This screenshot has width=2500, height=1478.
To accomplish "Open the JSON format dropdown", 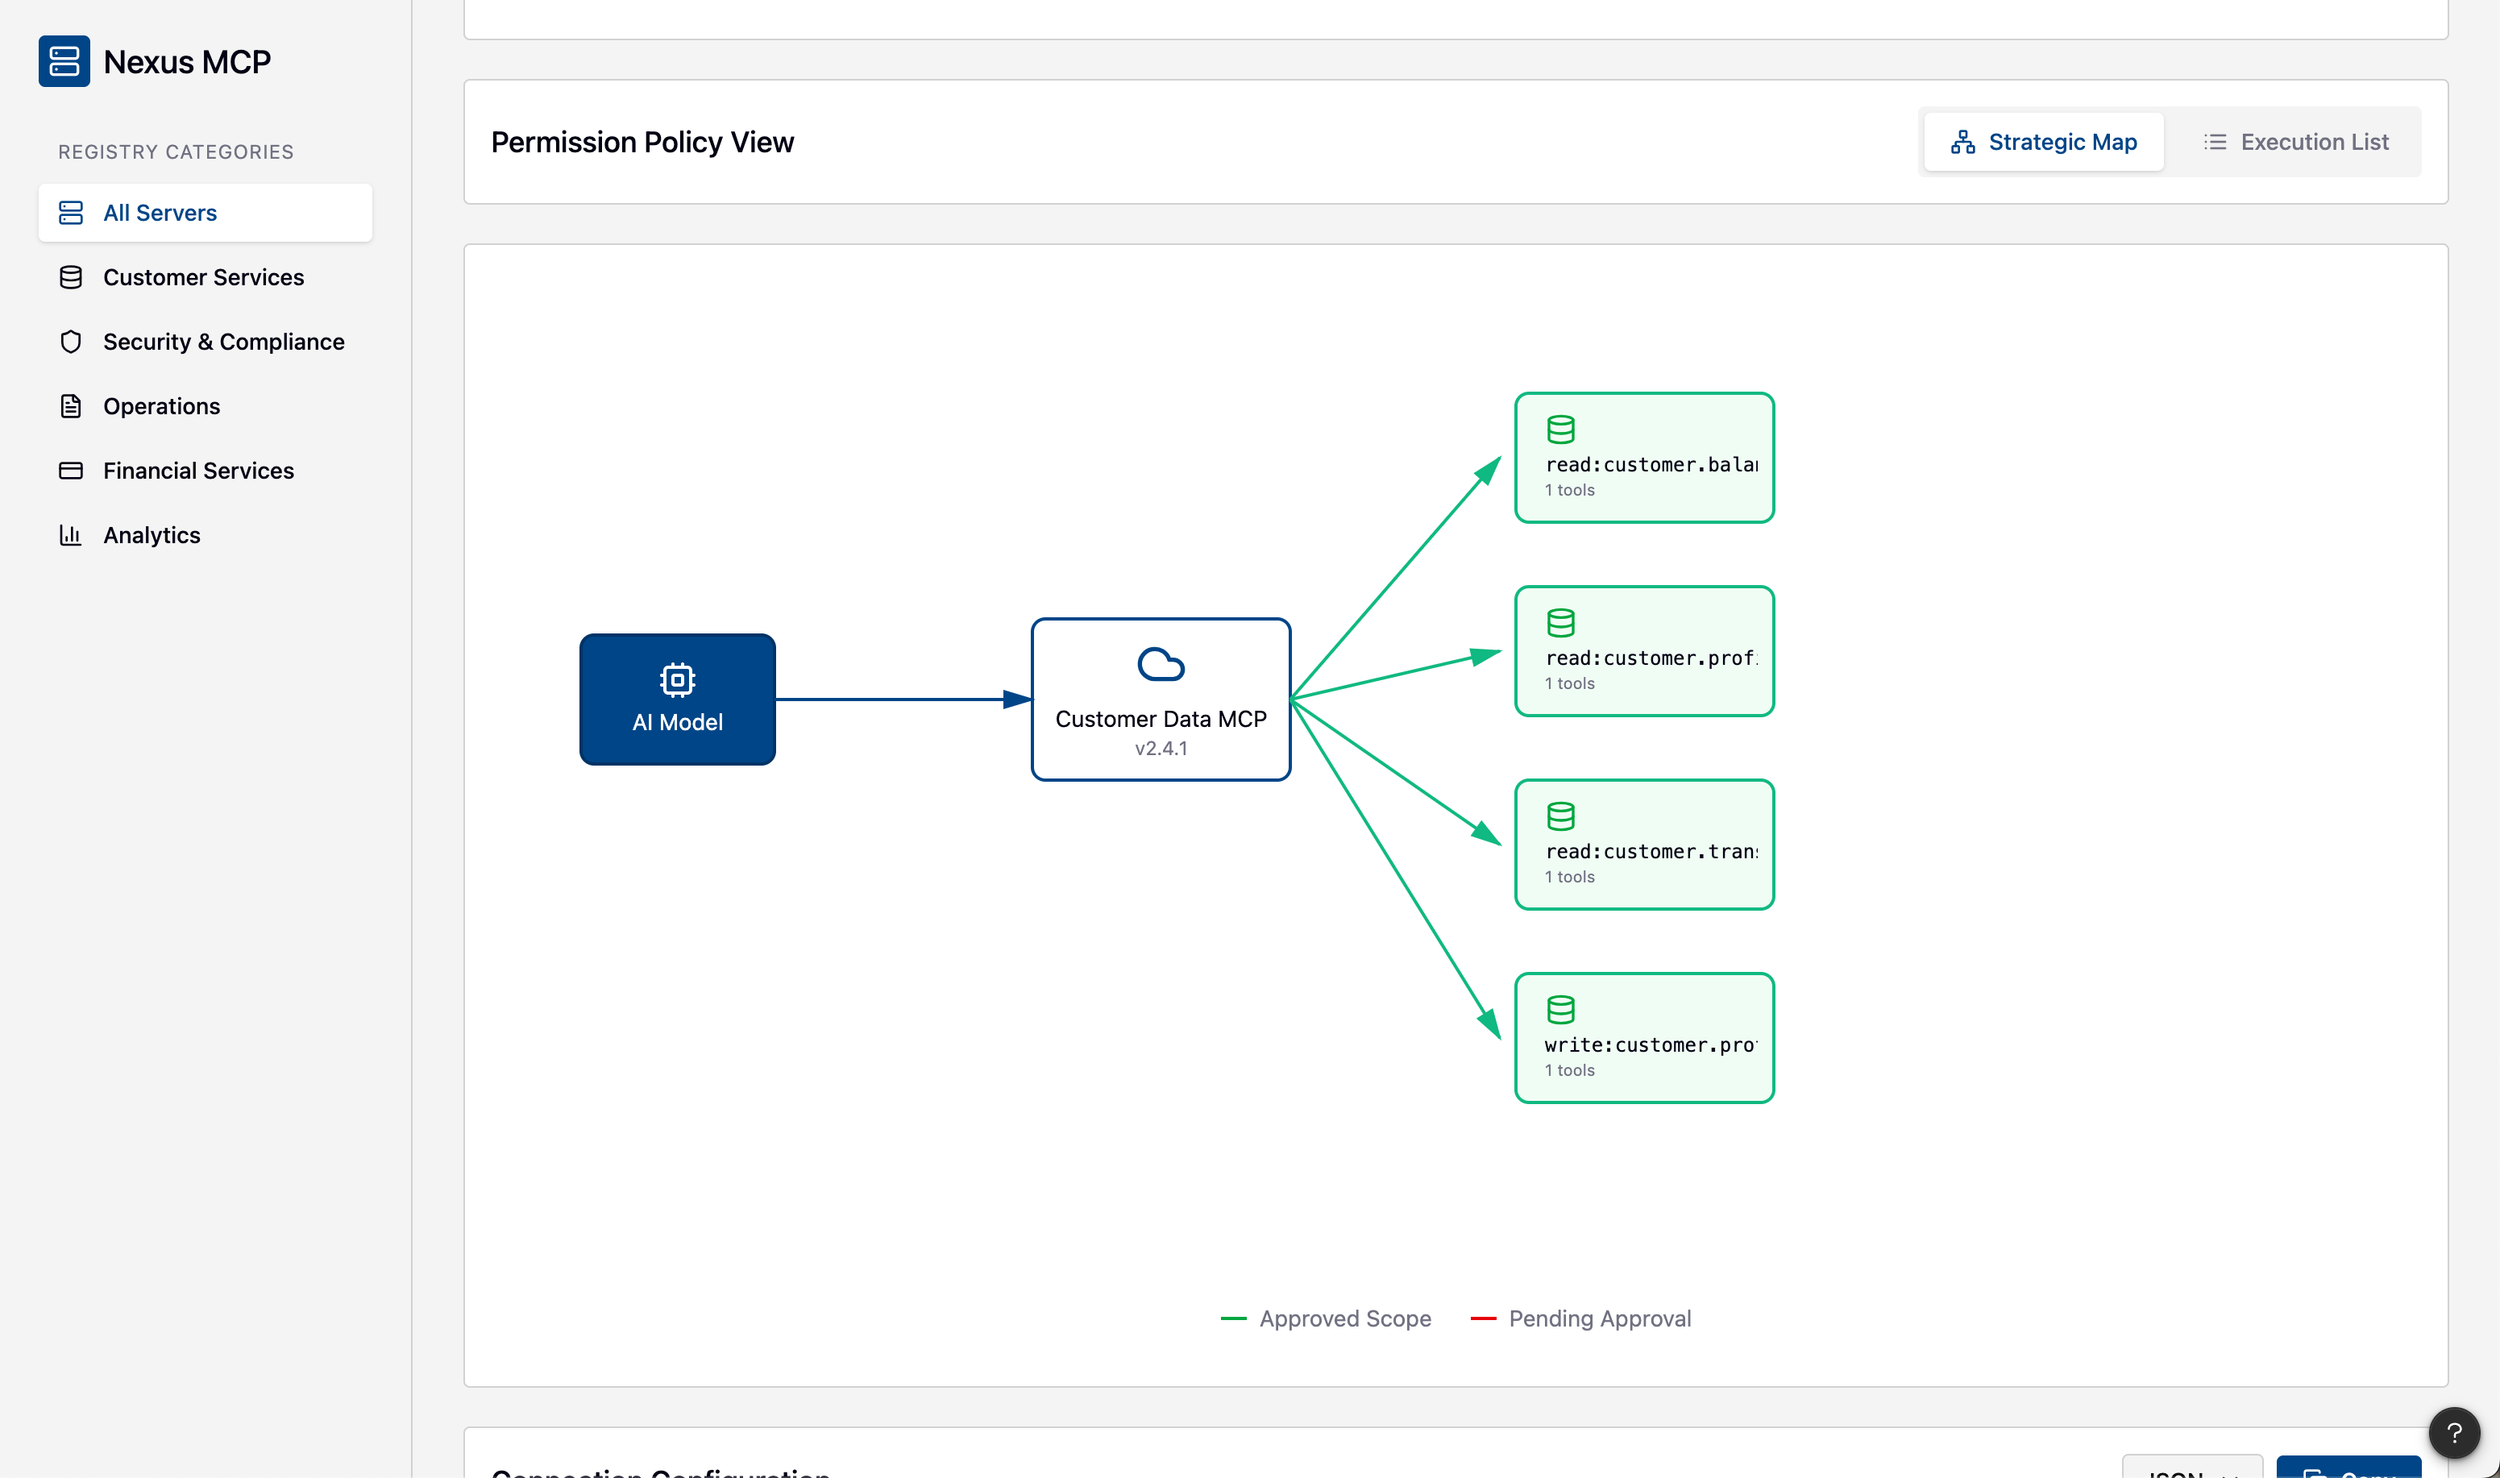I will point(2191,1470).
